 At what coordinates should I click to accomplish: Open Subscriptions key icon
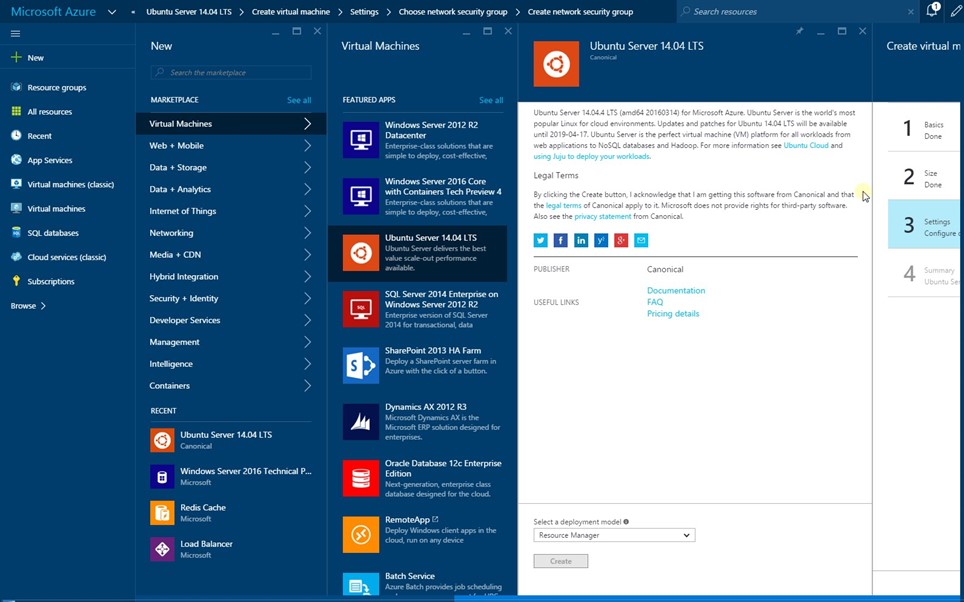tap(16, 281)
